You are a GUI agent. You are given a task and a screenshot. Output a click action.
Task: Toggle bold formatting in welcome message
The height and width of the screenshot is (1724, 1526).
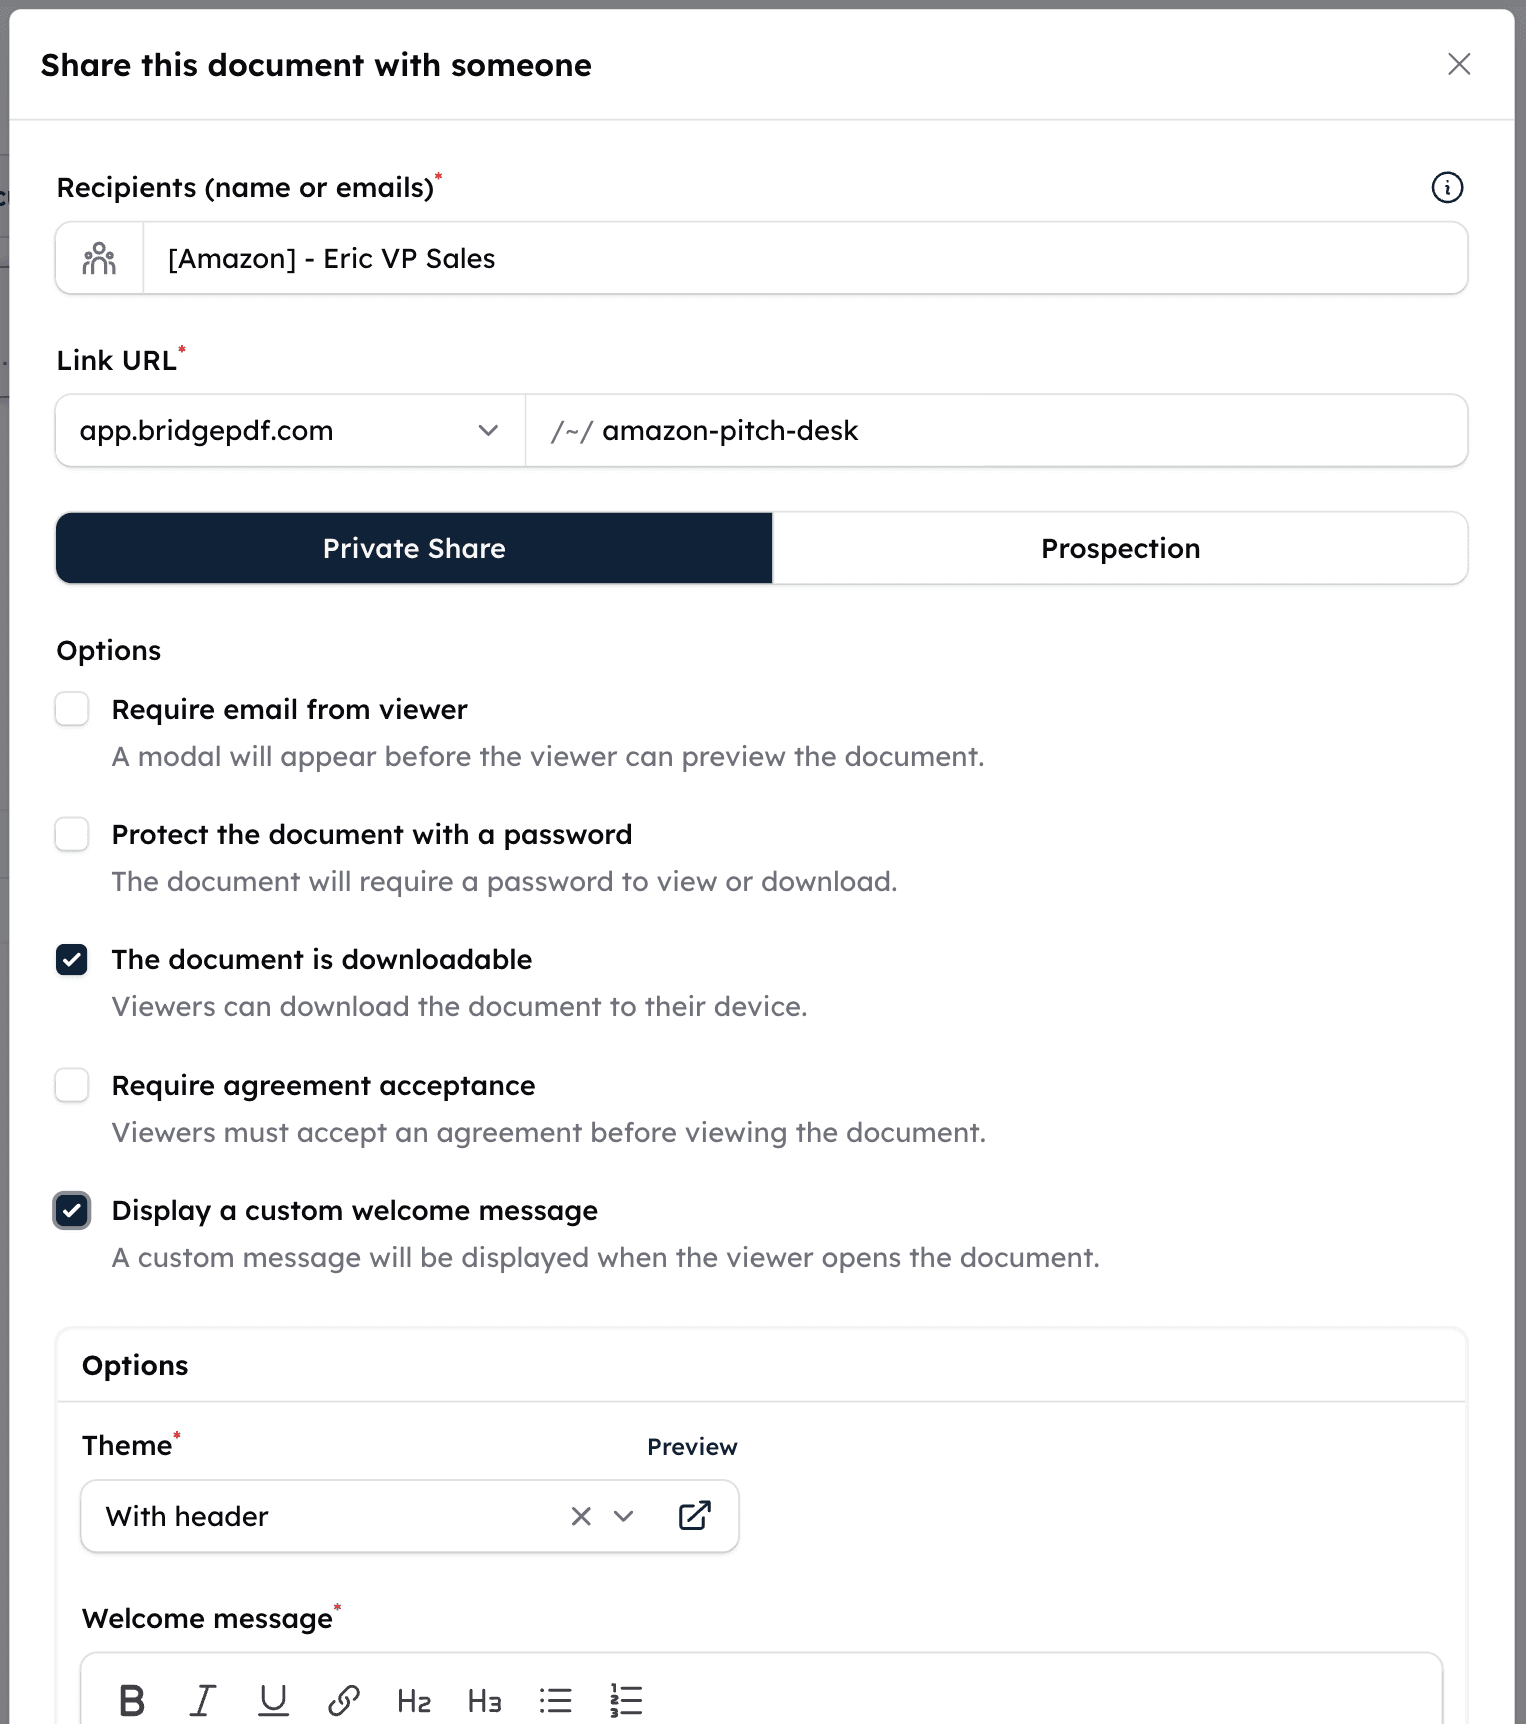[x=131, y=1699]
